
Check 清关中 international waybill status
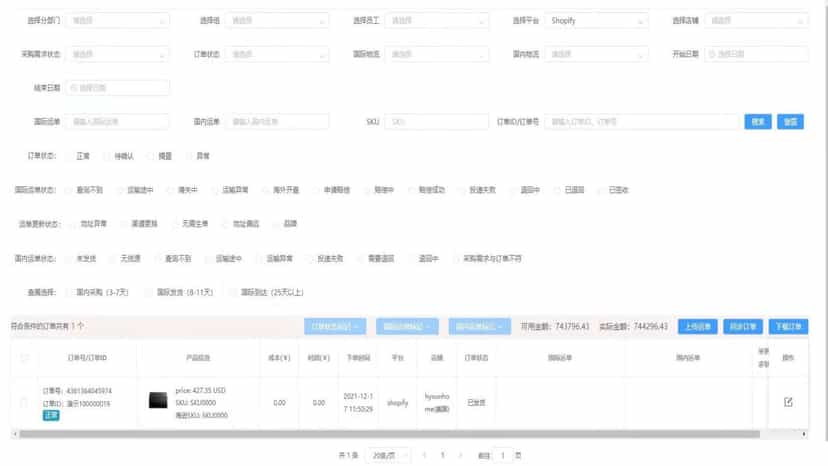[x=170, y=190]
